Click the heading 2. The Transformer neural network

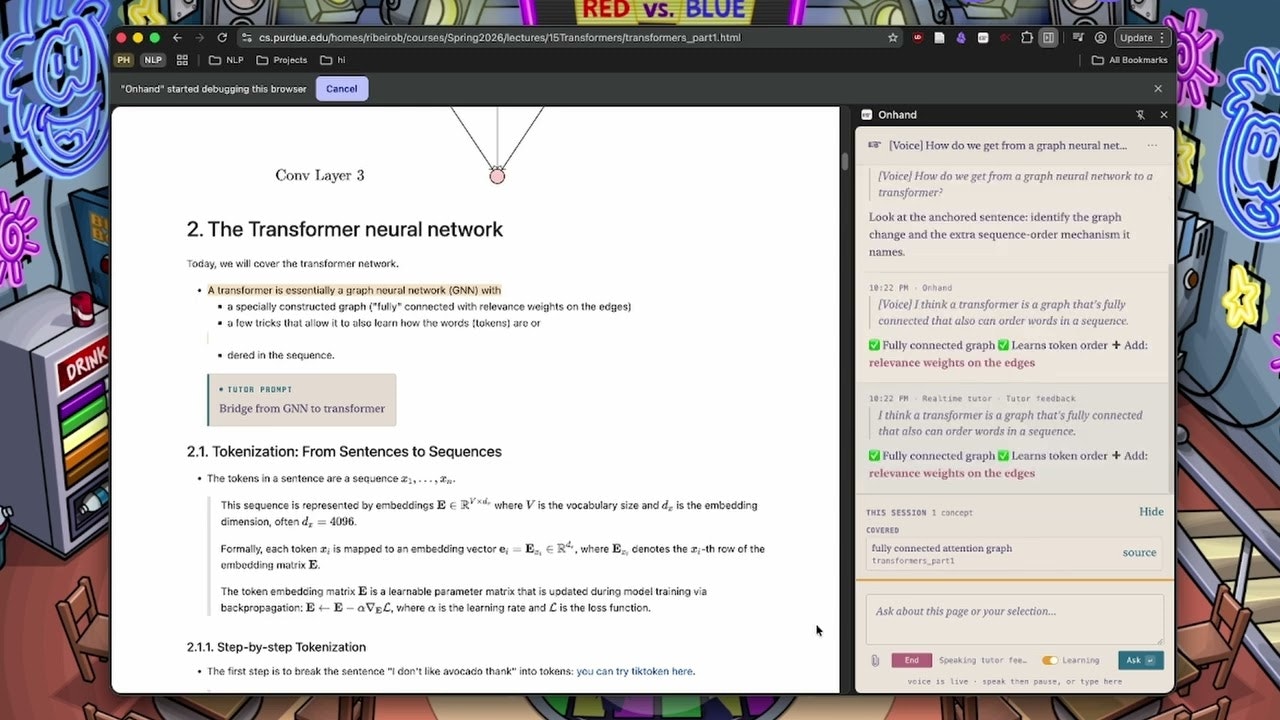(x=345, y=229)
